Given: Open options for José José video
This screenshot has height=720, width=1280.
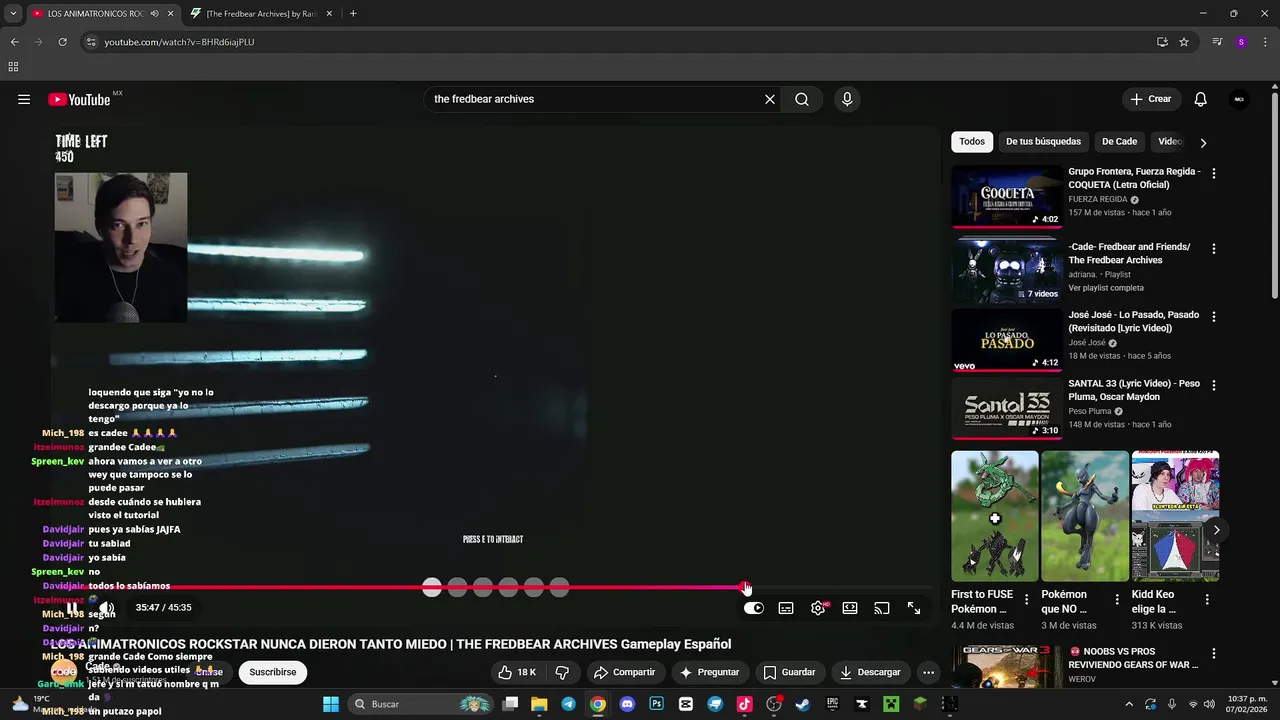Looking at the screenshot, I should pos(1214,316).
